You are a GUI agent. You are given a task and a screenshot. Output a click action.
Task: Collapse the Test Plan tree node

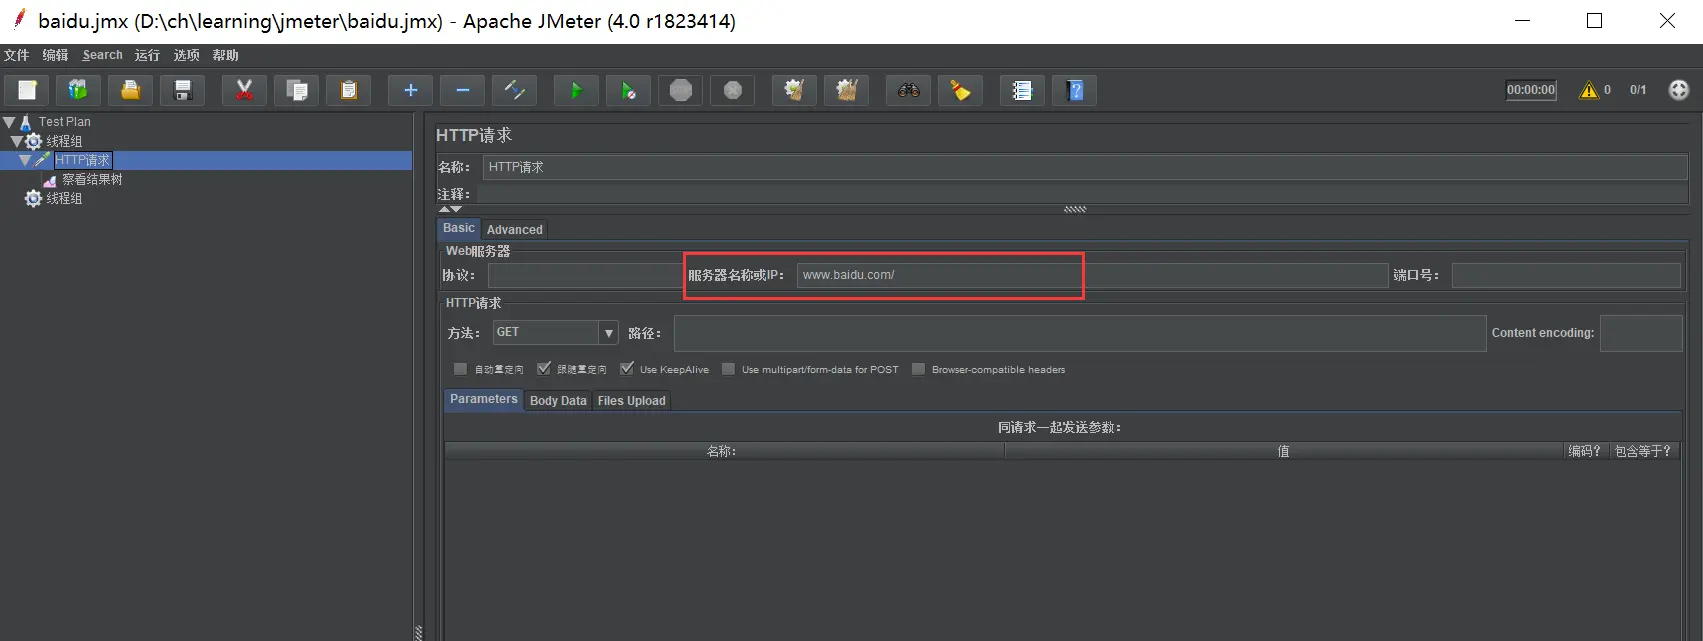(x=9, y=122)
